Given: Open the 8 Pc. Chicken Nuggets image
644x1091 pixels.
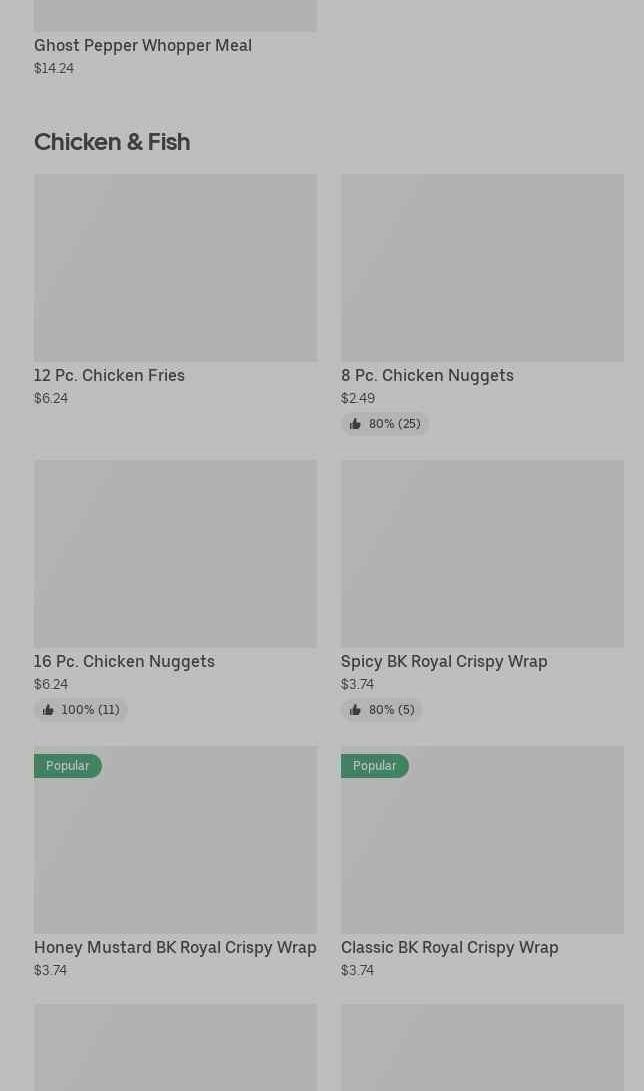Looking at the screenshot, I should coord(482,268).
